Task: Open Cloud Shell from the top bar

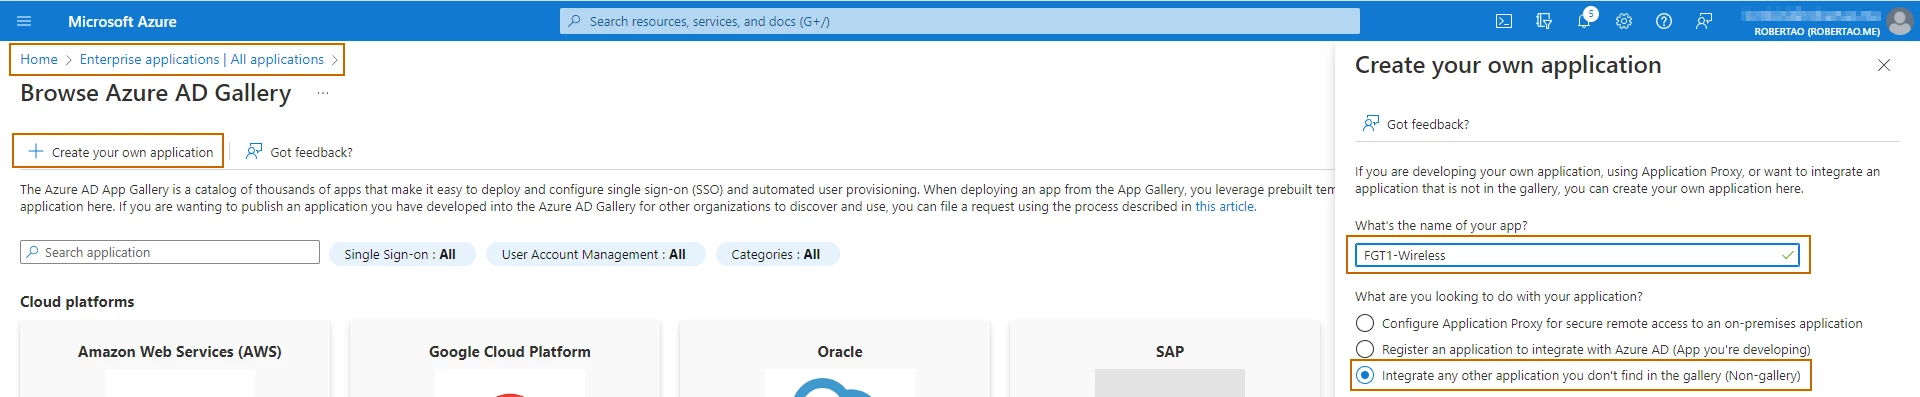Action: (1504, 21)
